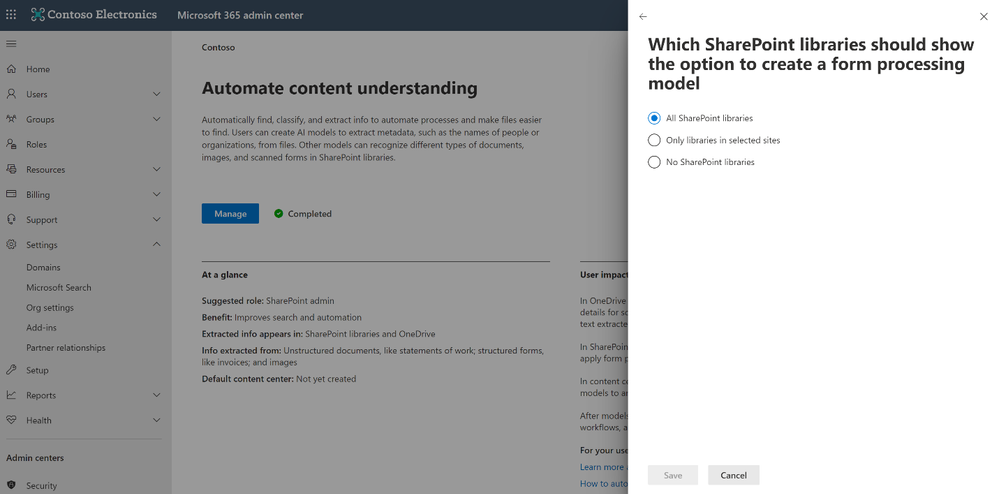
Task: Click the back arrow in the panel
Action: click(x=643, y=17)
